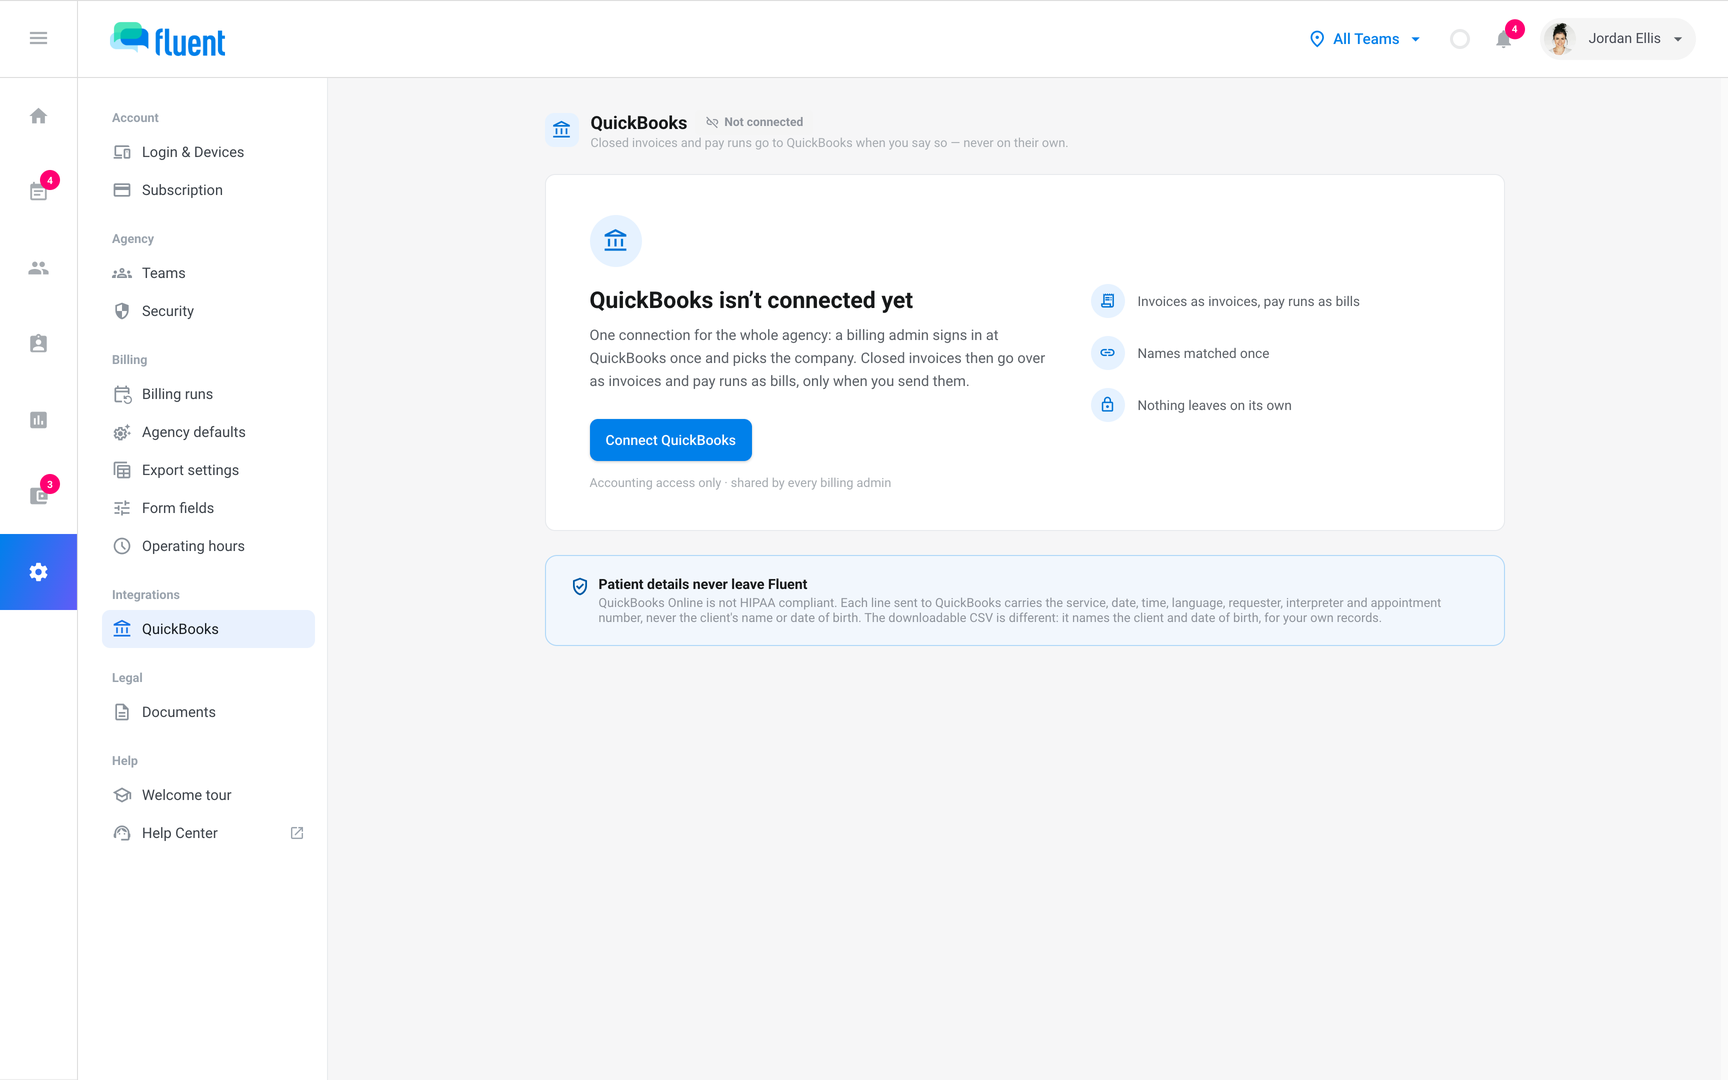The height and width of the screenshot is (1080, 1728).
Task: Click the Welcome tour graduation cap icon
Action: [x=122, y=795]
